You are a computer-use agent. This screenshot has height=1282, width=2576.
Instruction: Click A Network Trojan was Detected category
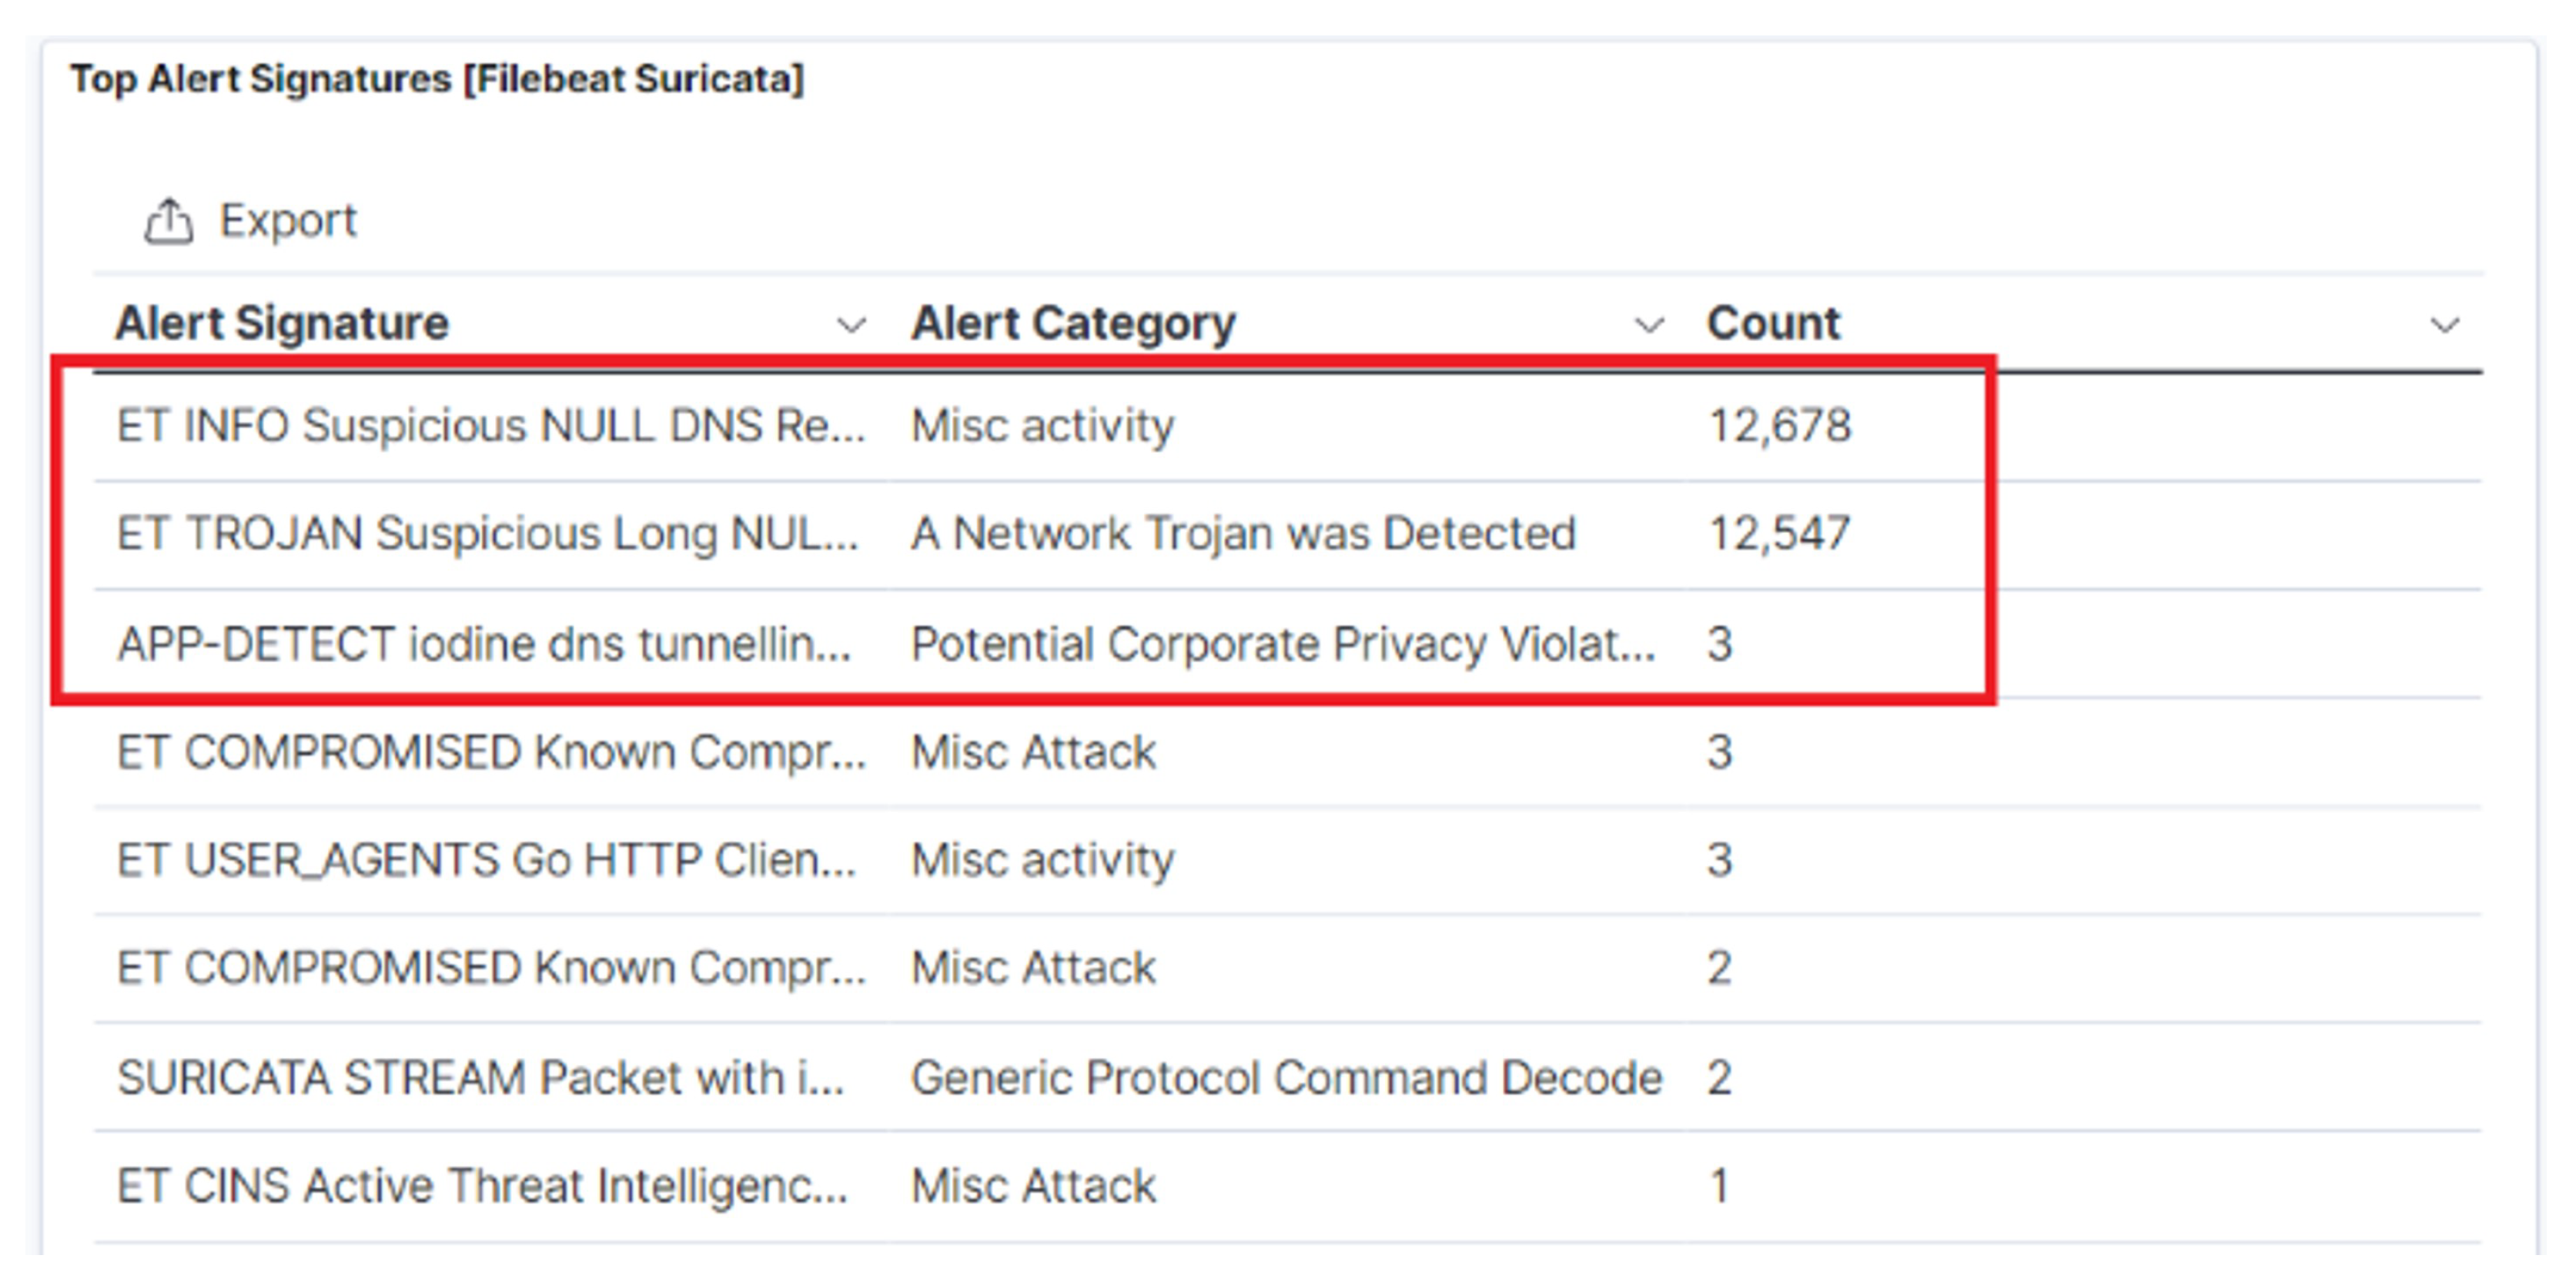(x=1243, y=534)
